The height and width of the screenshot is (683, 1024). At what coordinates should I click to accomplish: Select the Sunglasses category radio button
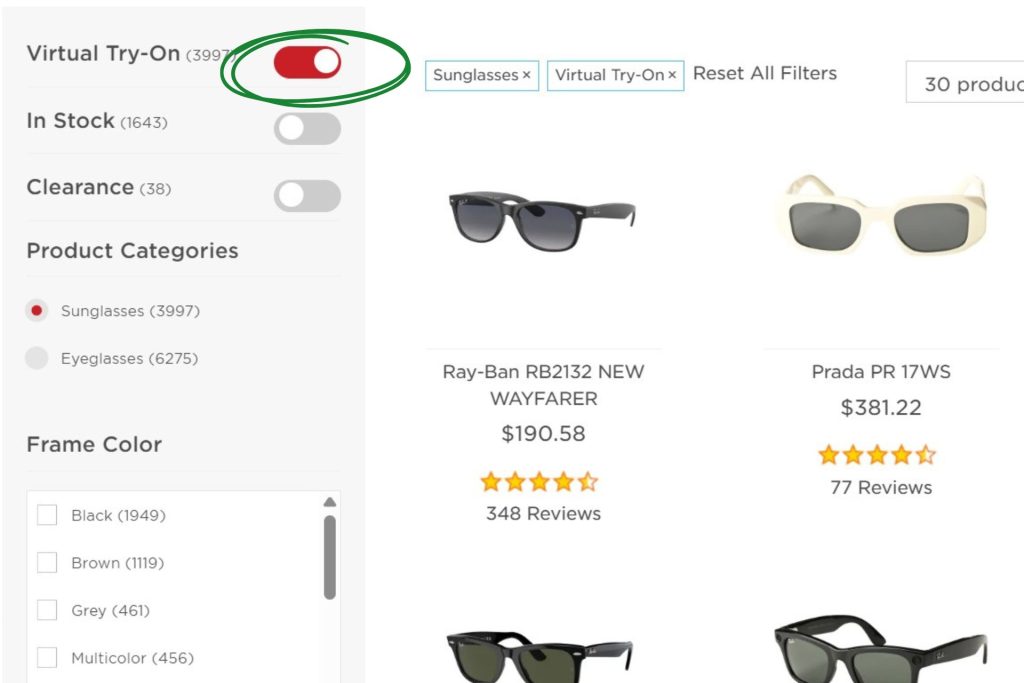37,311
